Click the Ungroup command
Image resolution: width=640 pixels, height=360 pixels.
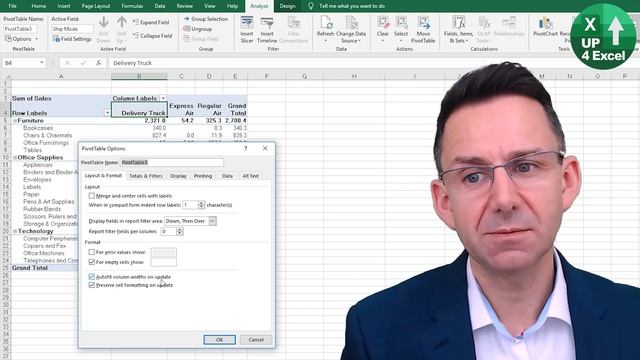[198, 29]
